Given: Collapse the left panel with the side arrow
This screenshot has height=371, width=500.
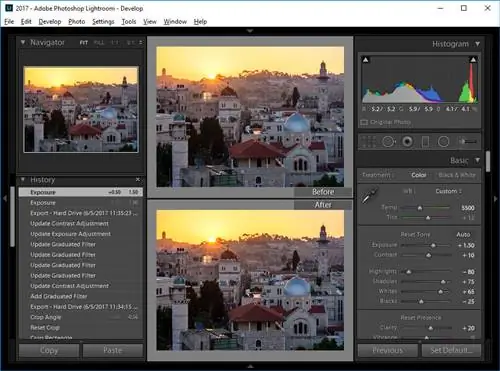Looking at the screenshot, I should coord(5,199).
